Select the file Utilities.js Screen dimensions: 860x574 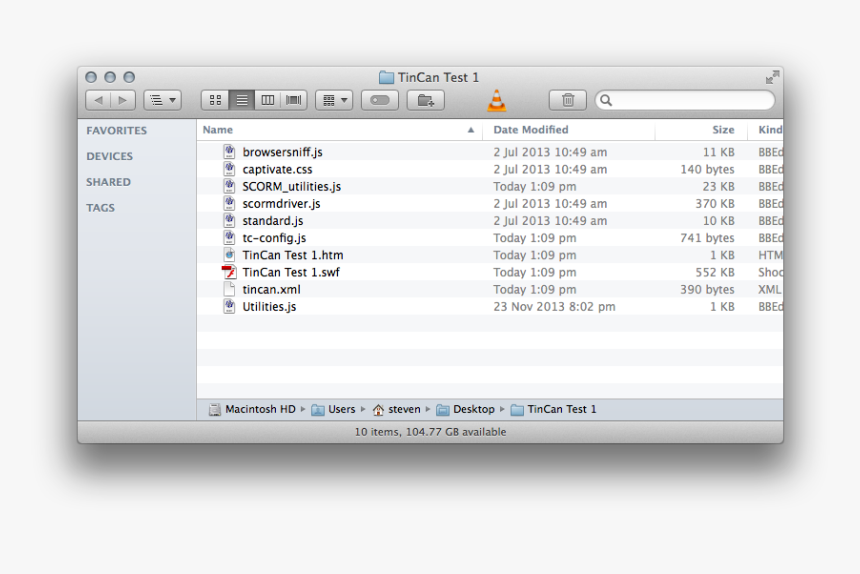(x=490, y=306)
